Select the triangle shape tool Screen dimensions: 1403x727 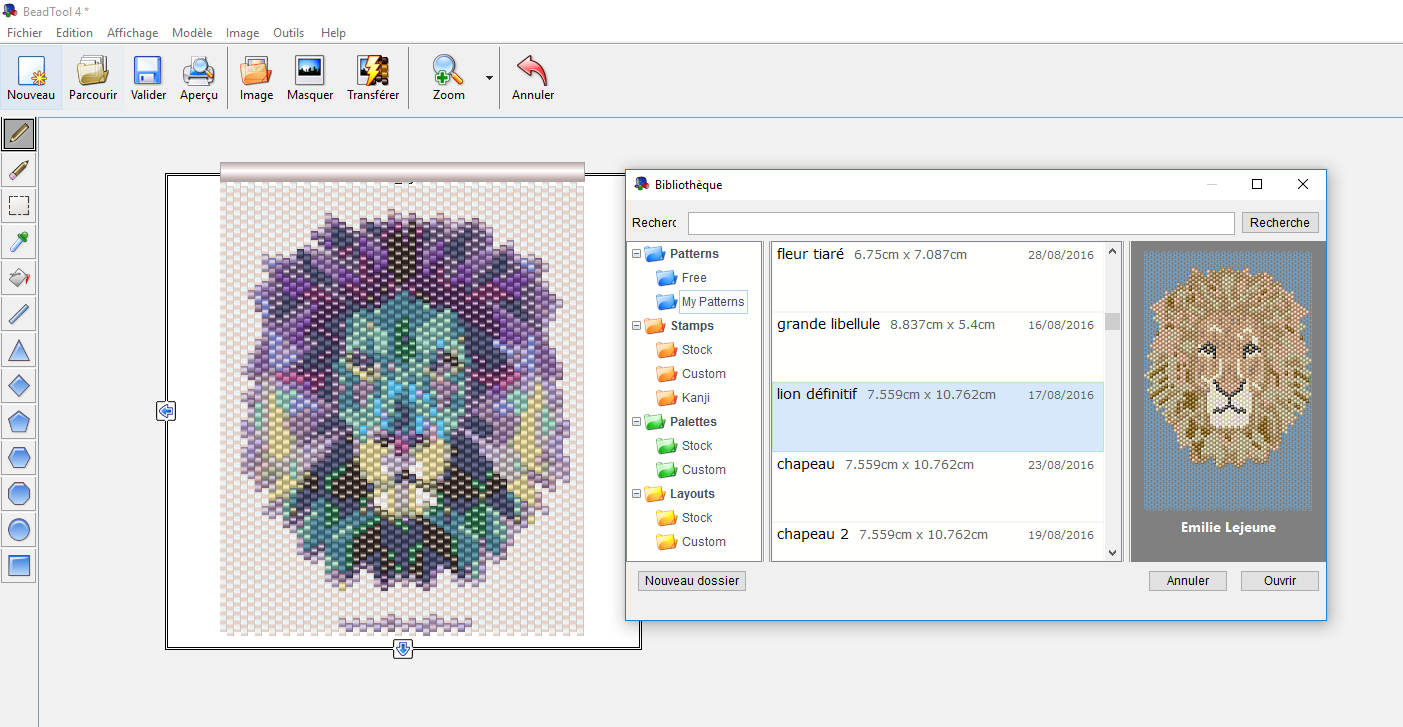[x=19, y=350]
